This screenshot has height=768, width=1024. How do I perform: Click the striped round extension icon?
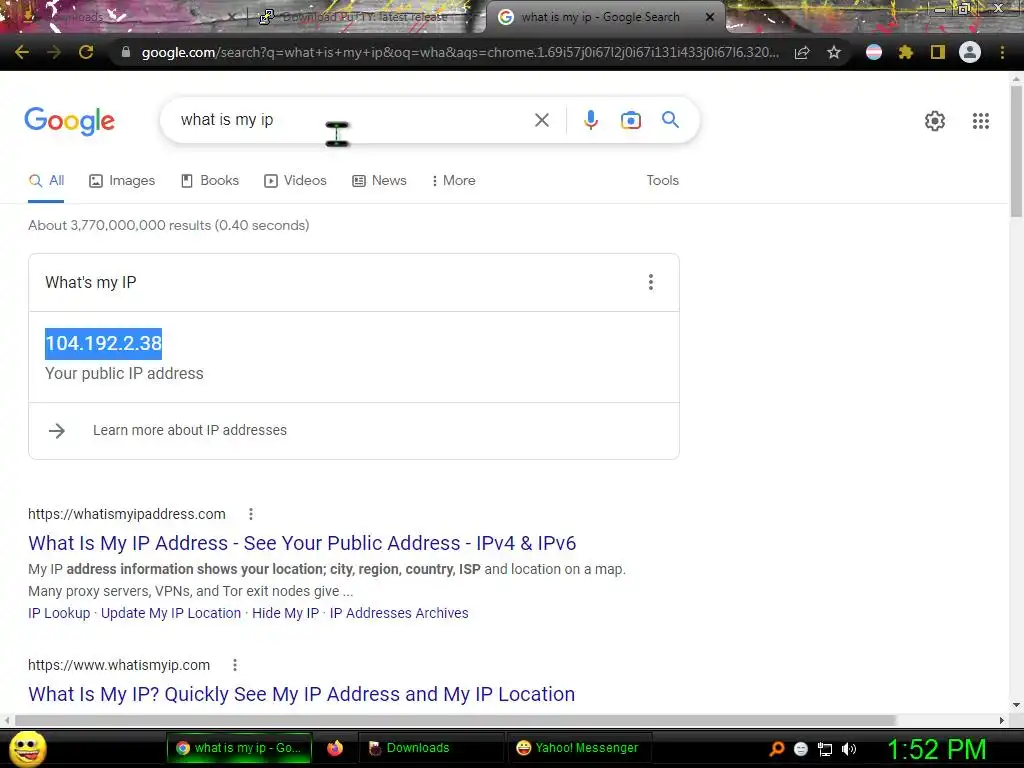click(x=874, y=52)
